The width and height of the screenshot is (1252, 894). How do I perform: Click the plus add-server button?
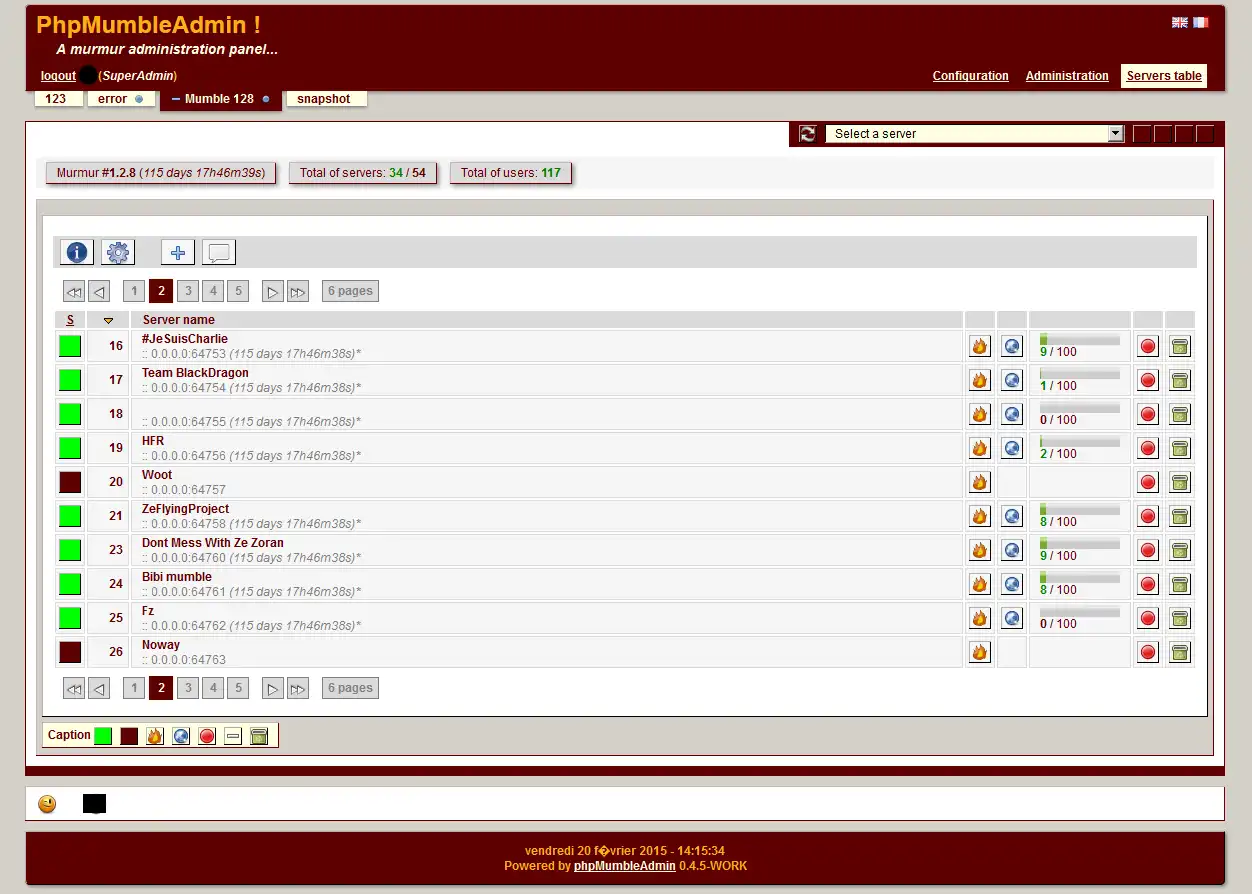point(178,252)
